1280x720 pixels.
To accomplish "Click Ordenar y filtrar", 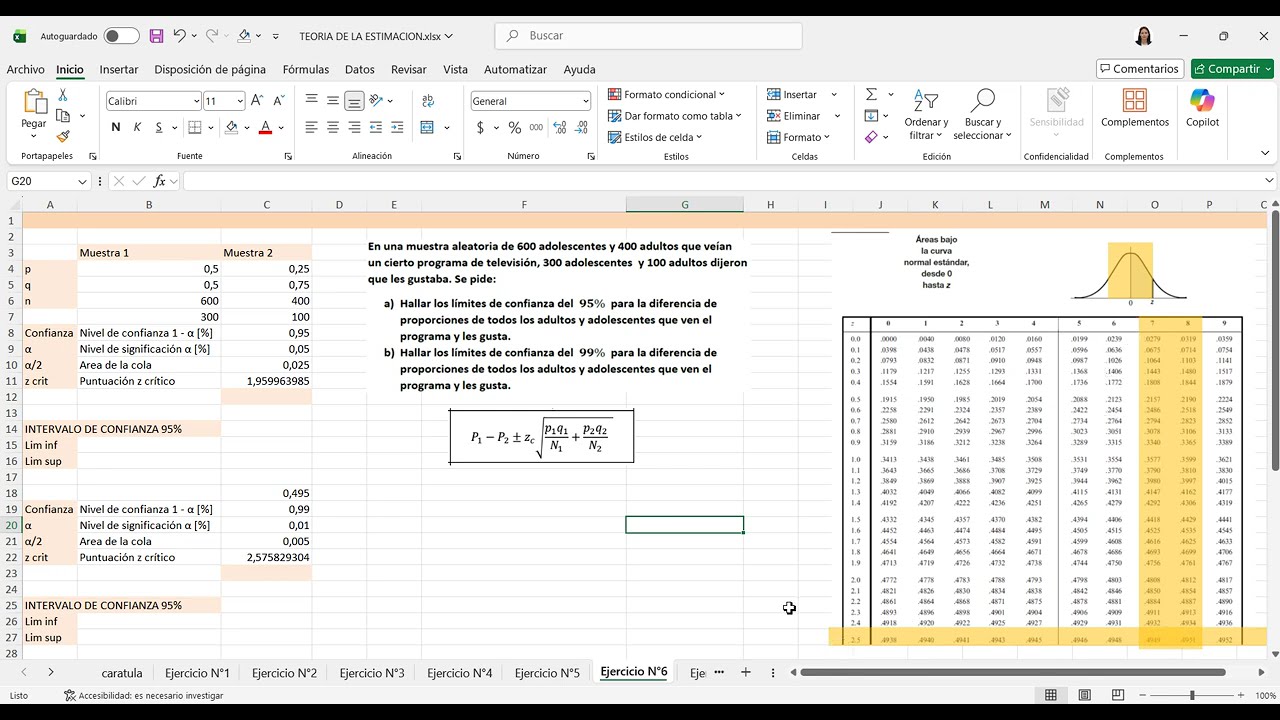I will [x=926, y=114].
